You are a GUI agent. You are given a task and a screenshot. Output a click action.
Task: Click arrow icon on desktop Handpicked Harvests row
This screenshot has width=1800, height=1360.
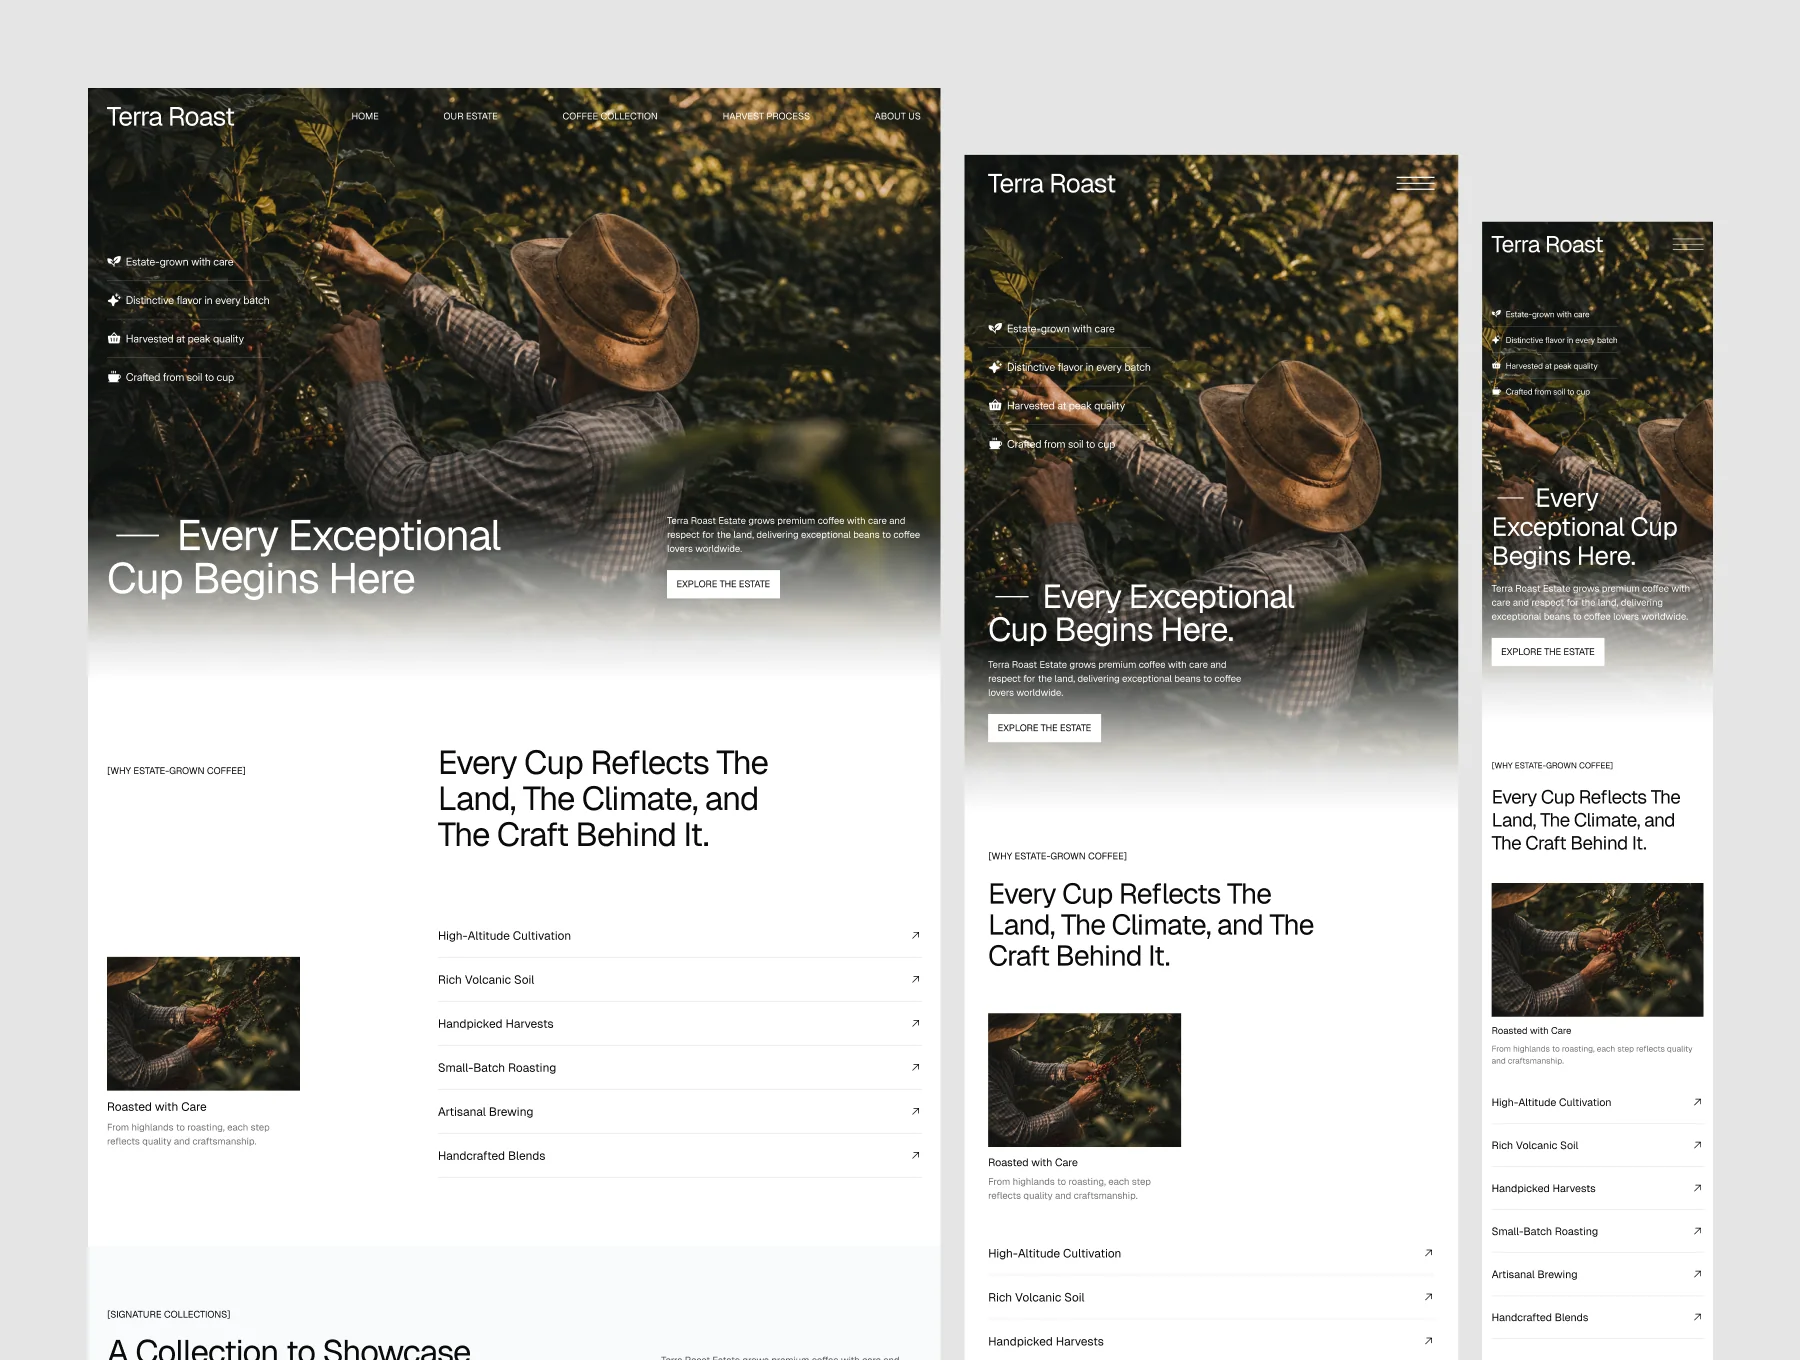tap(915, 1023)
